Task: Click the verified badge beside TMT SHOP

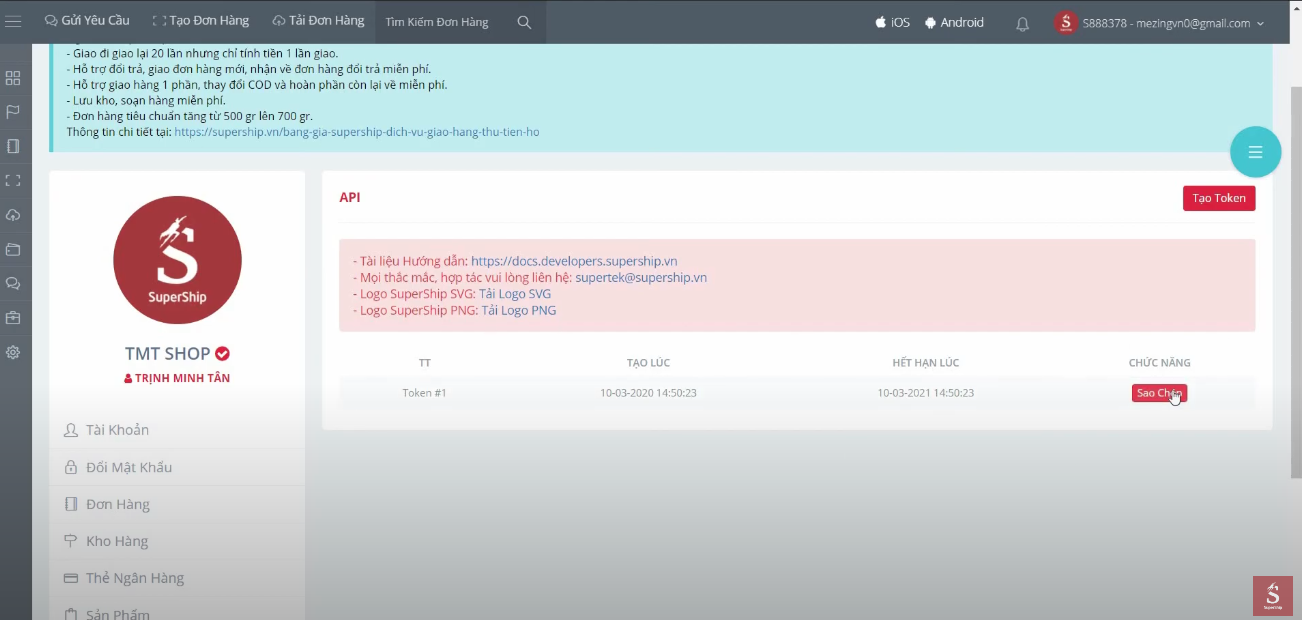Action: (x=223, y=354)
